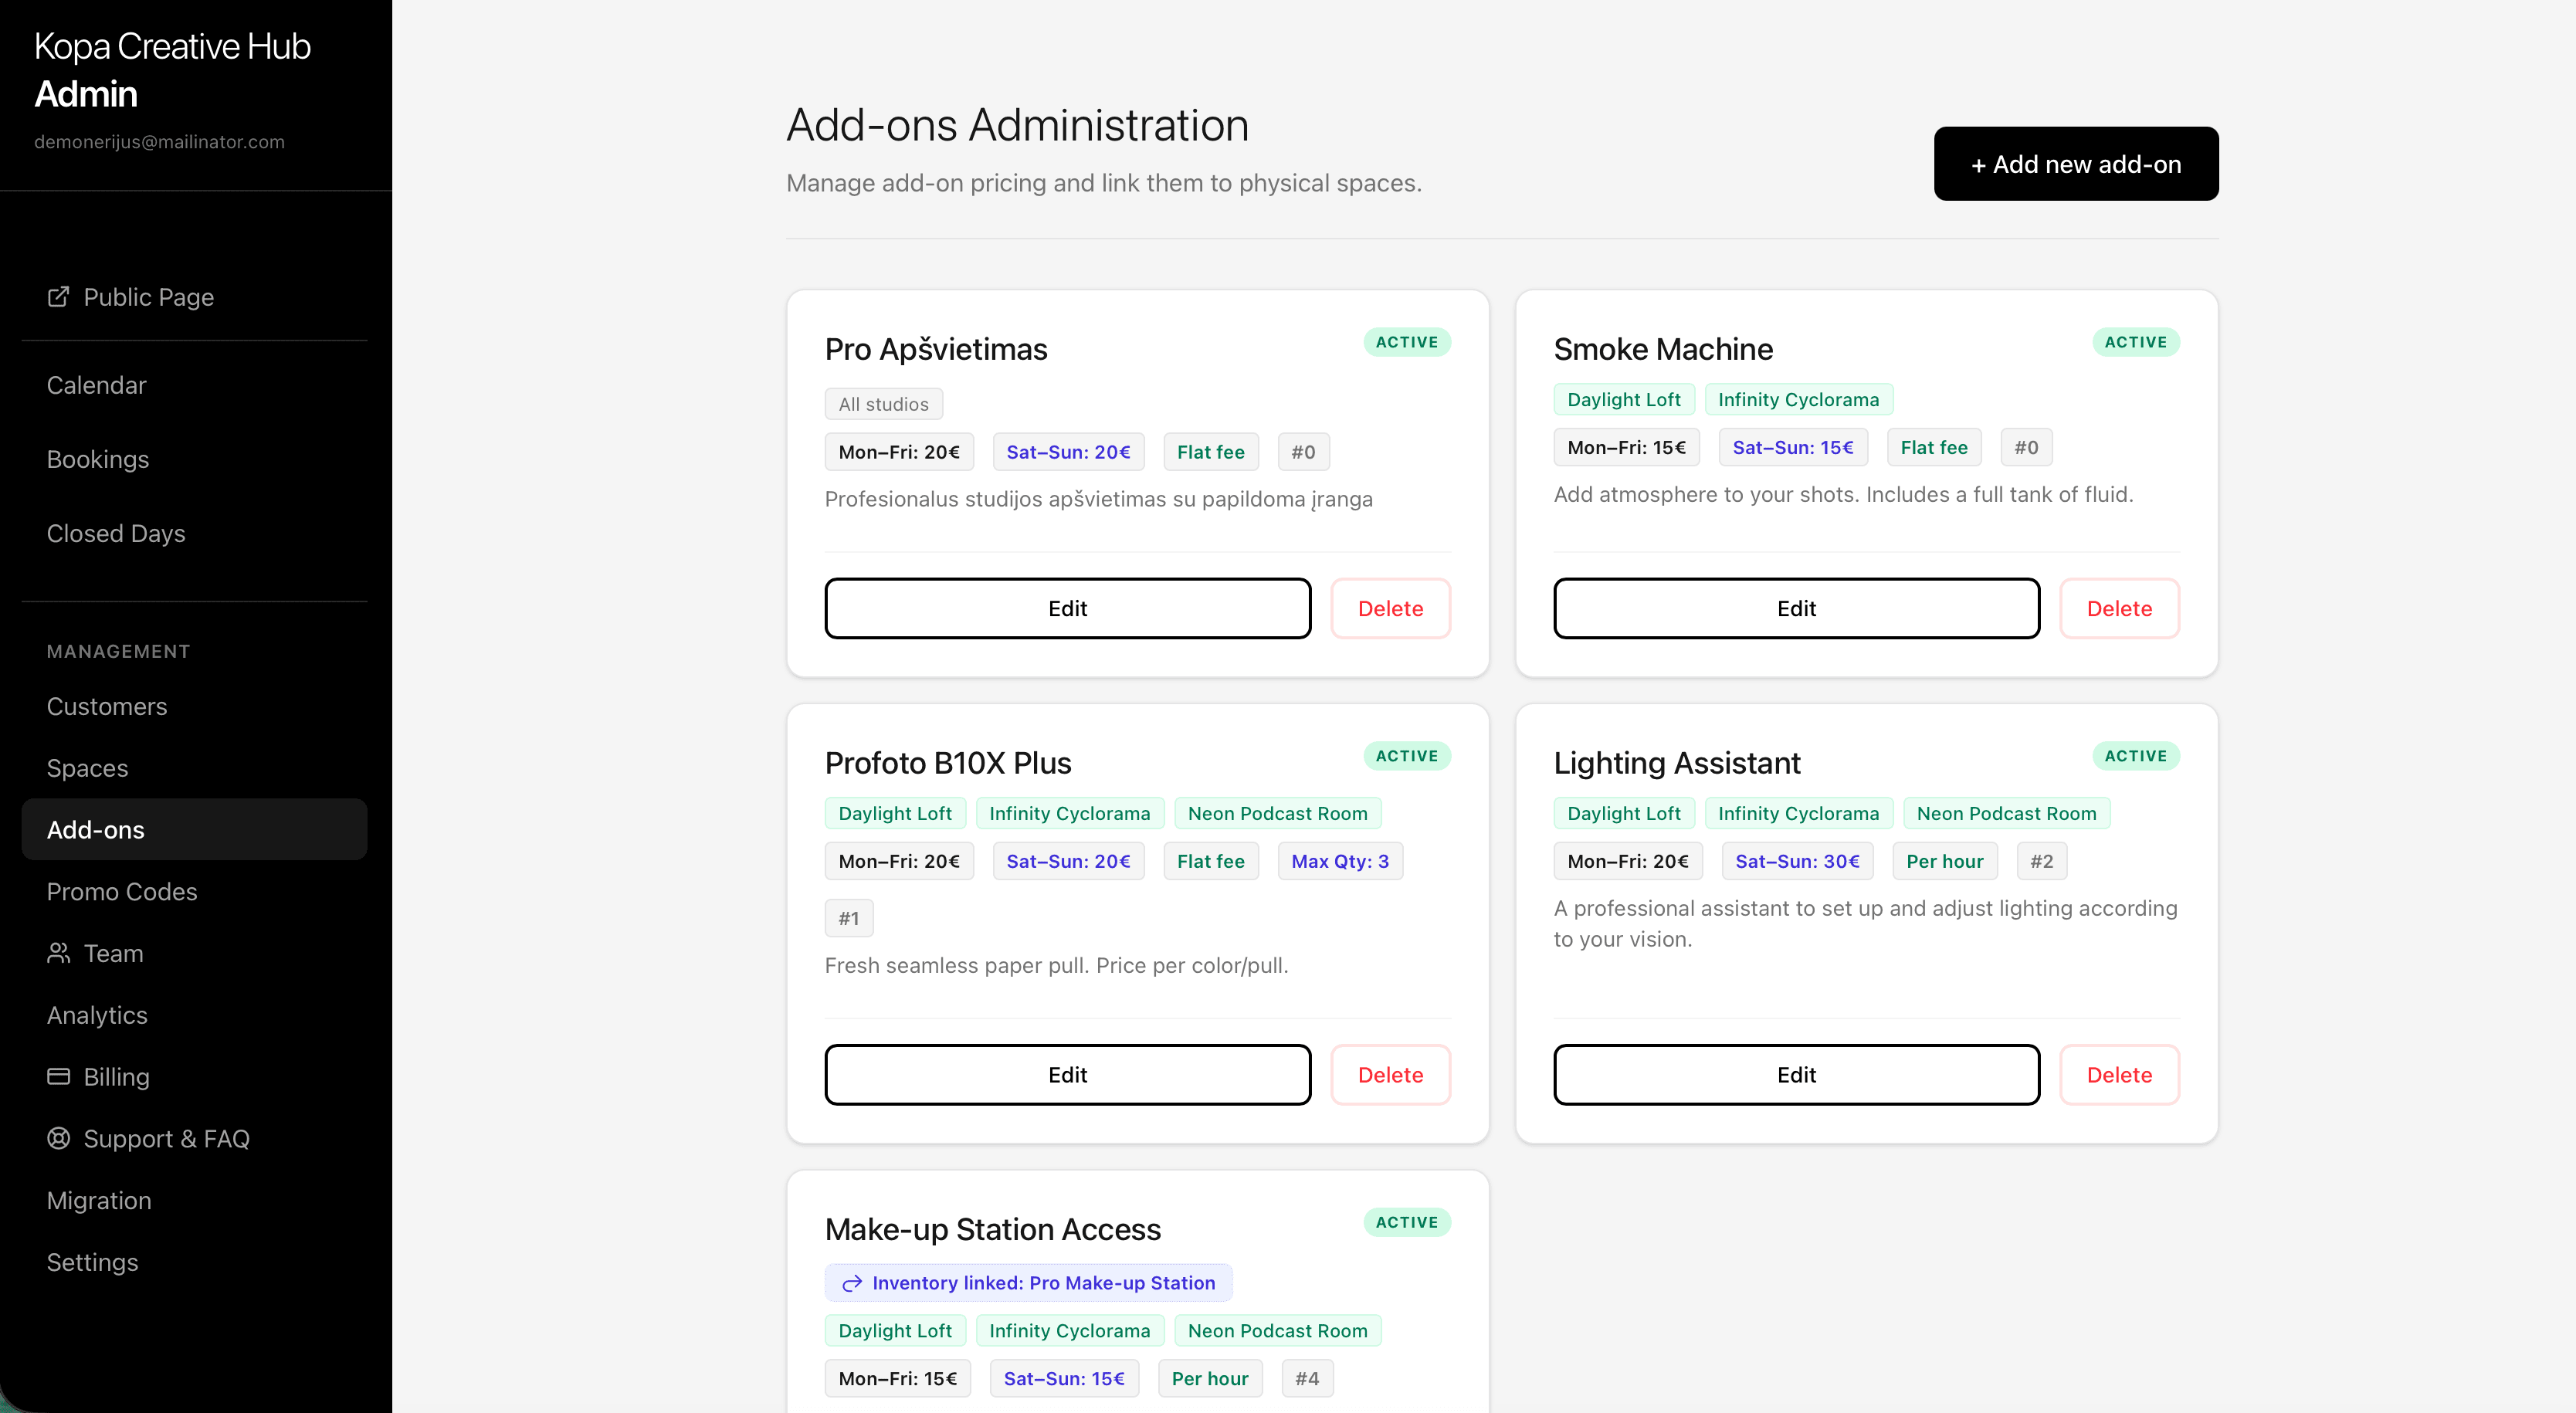
Task: Click the Add new add-on button
Action: pyautogui.click(x=2075, y=164)
